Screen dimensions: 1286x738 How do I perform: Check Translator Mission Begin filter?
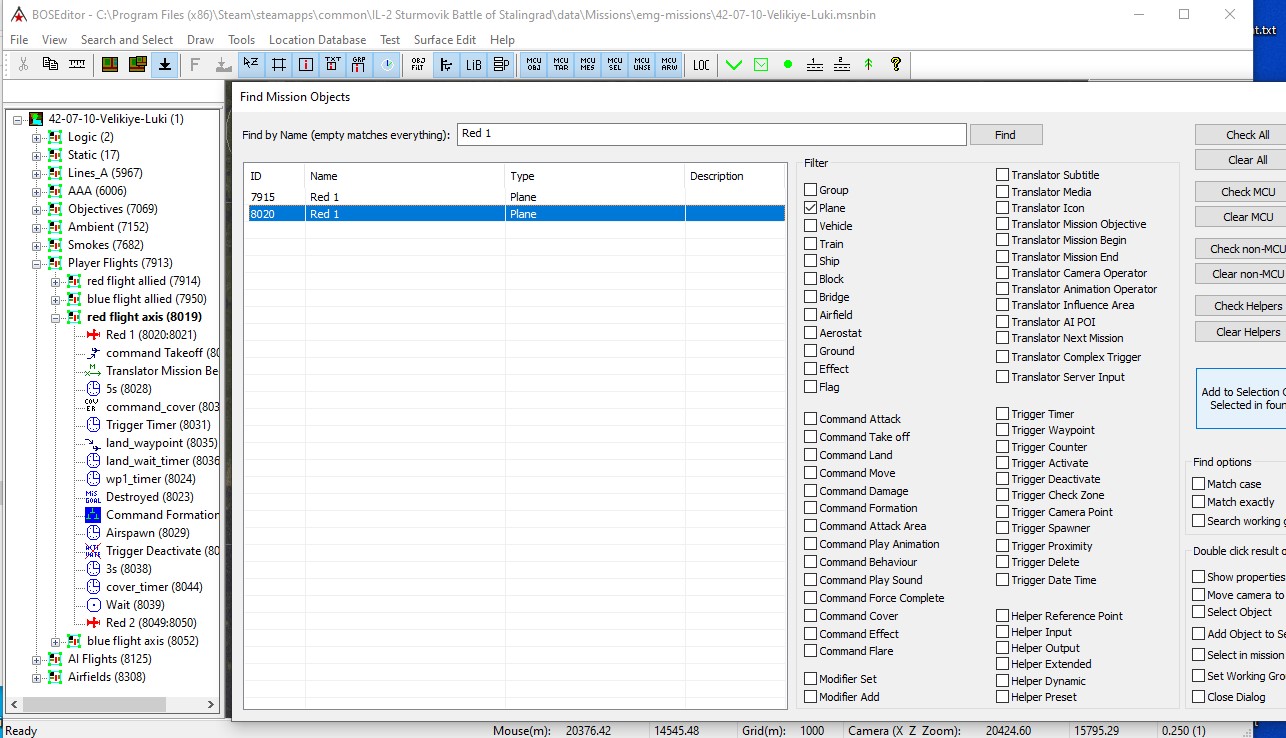1002,240
